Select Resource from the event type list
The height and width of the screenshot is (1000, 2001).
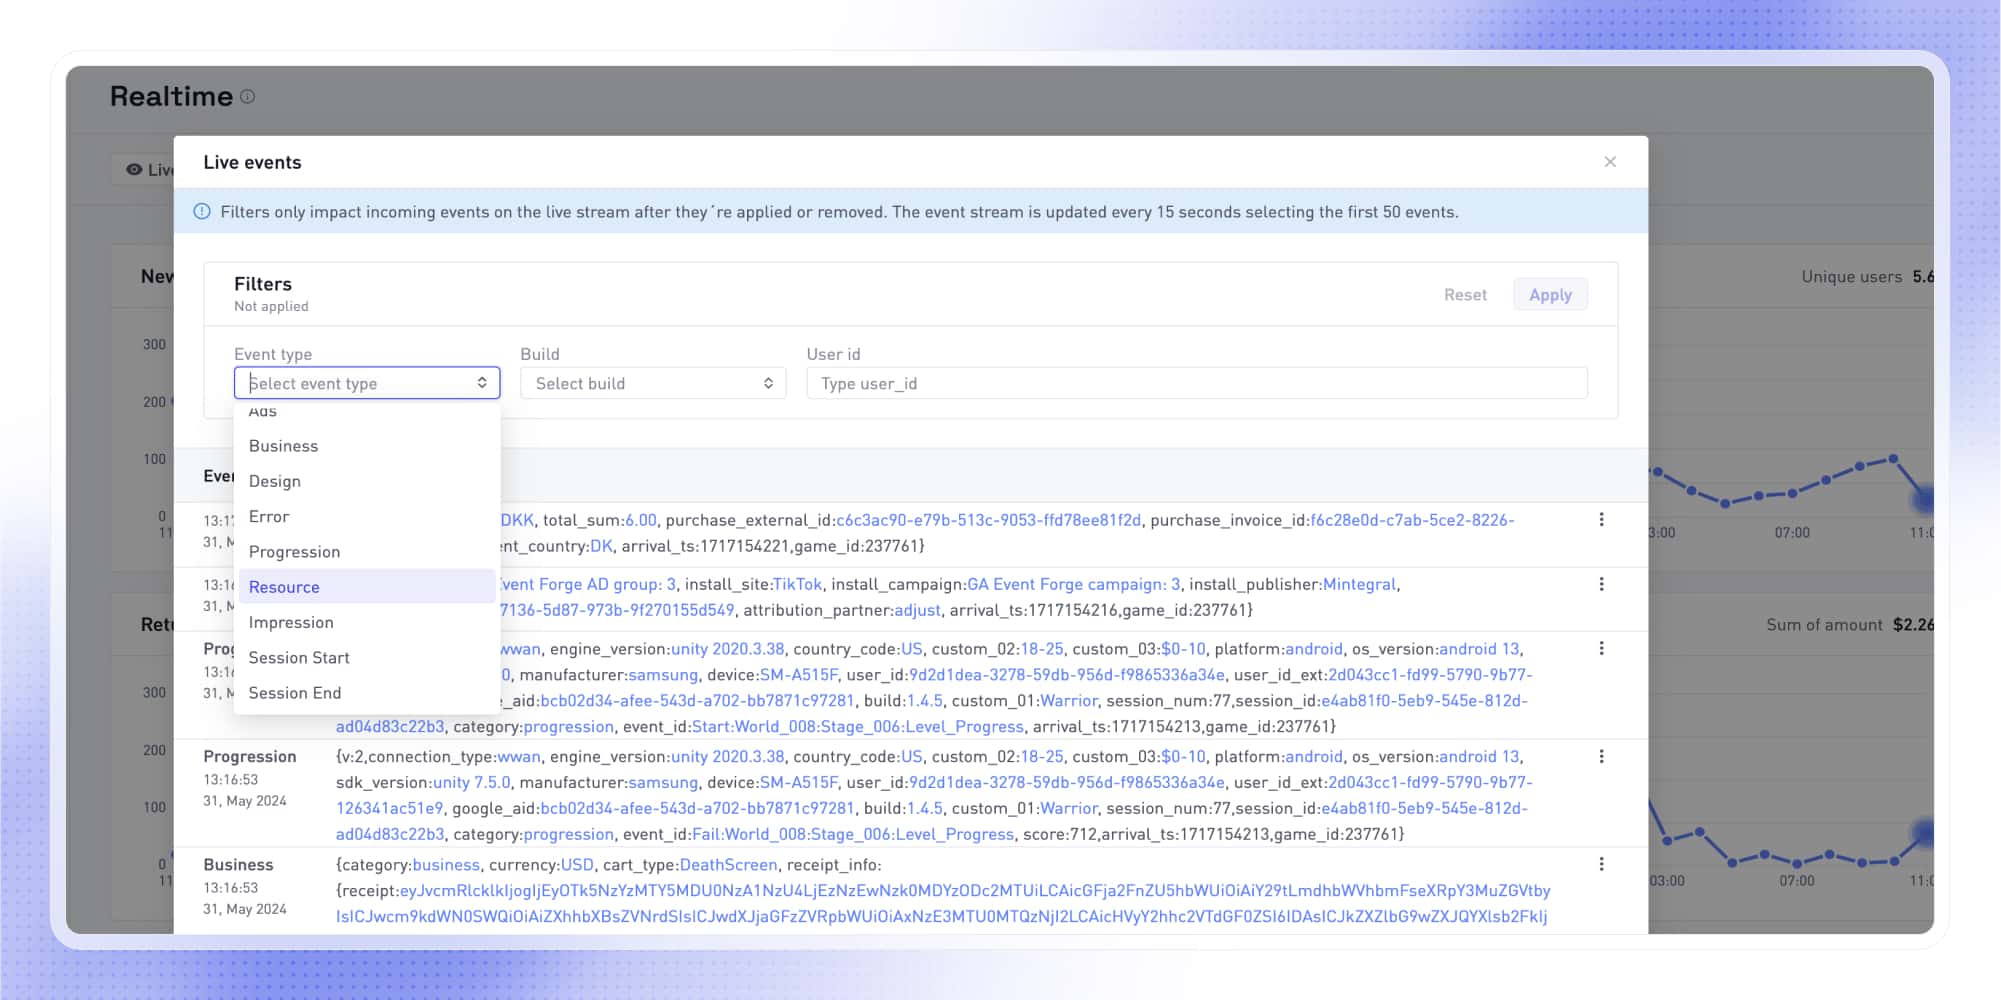click(x=284, y=587)
